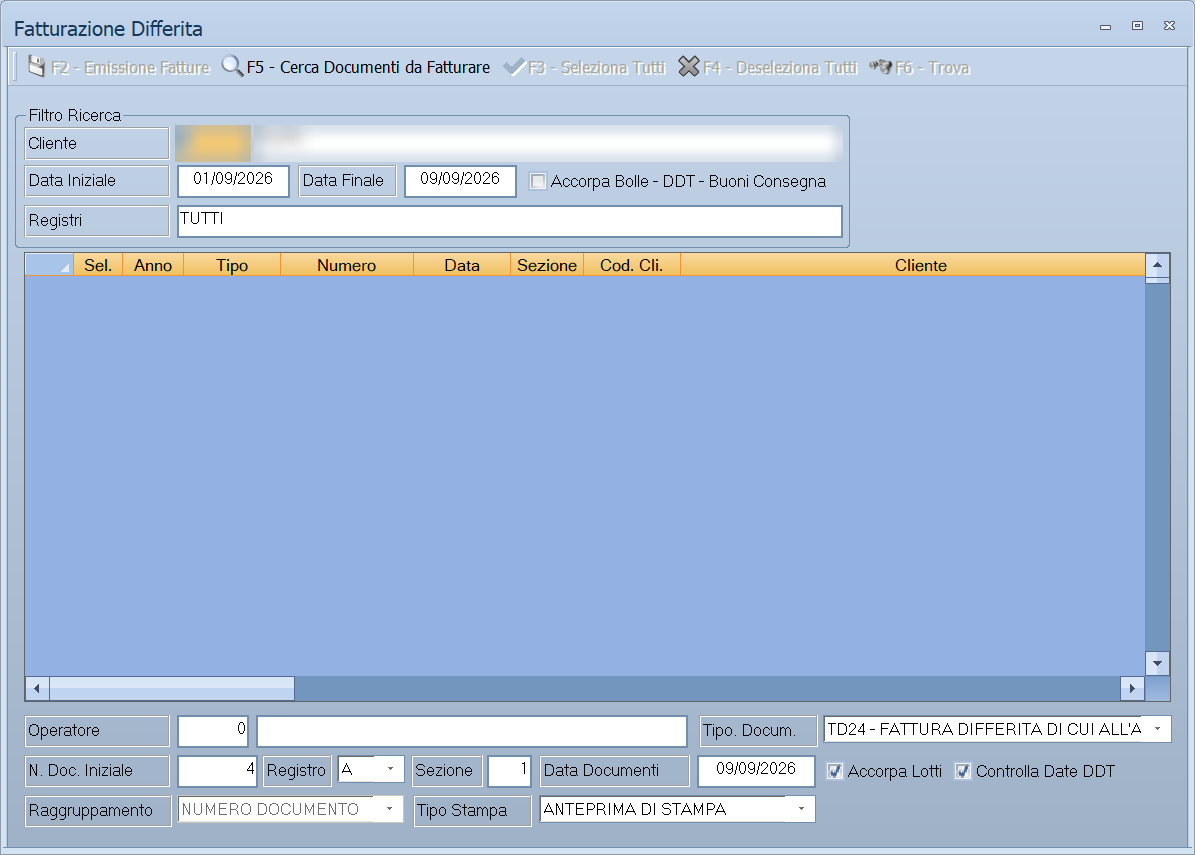
Task: Open the Tipo Docum. dropdown
Action: coord(1158,729)
